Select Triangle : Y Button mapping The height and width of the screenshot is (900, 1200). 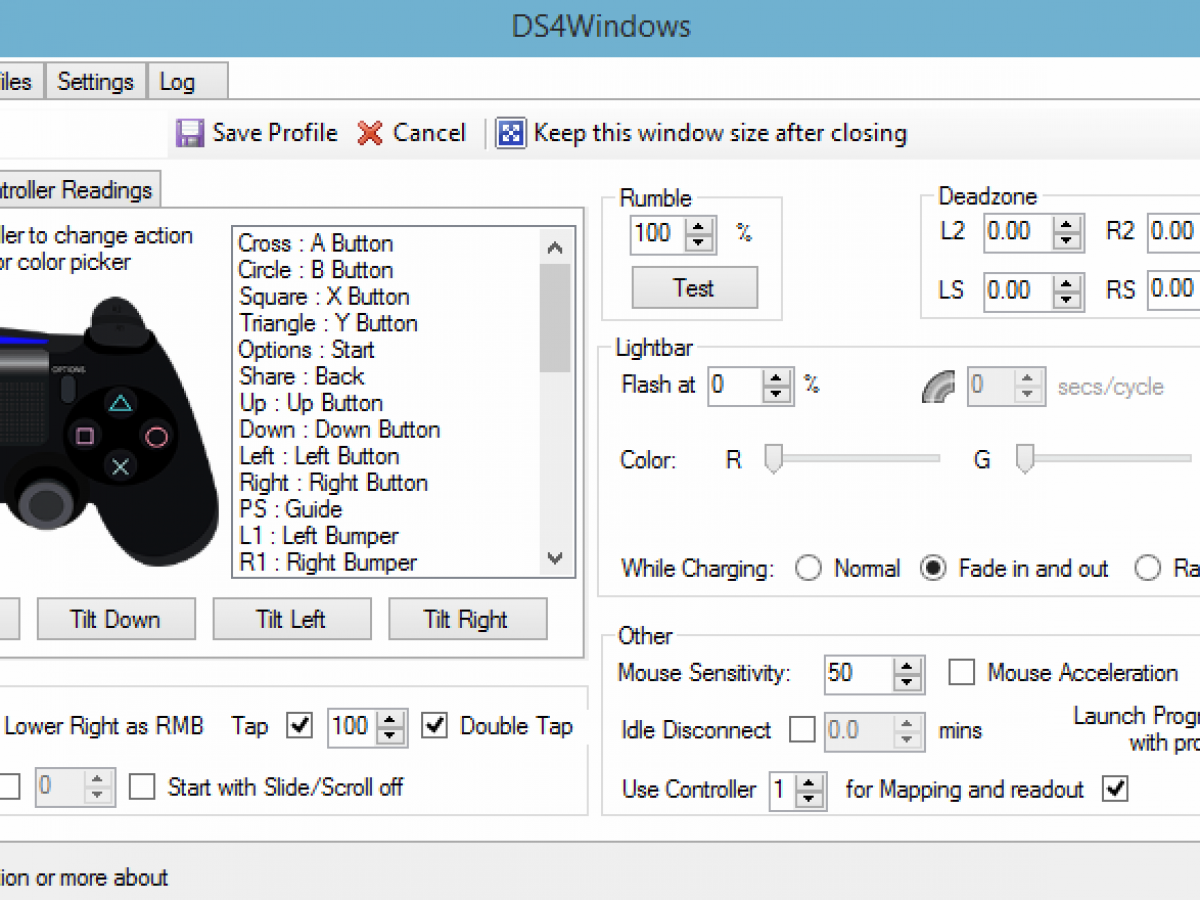(328, 323)
